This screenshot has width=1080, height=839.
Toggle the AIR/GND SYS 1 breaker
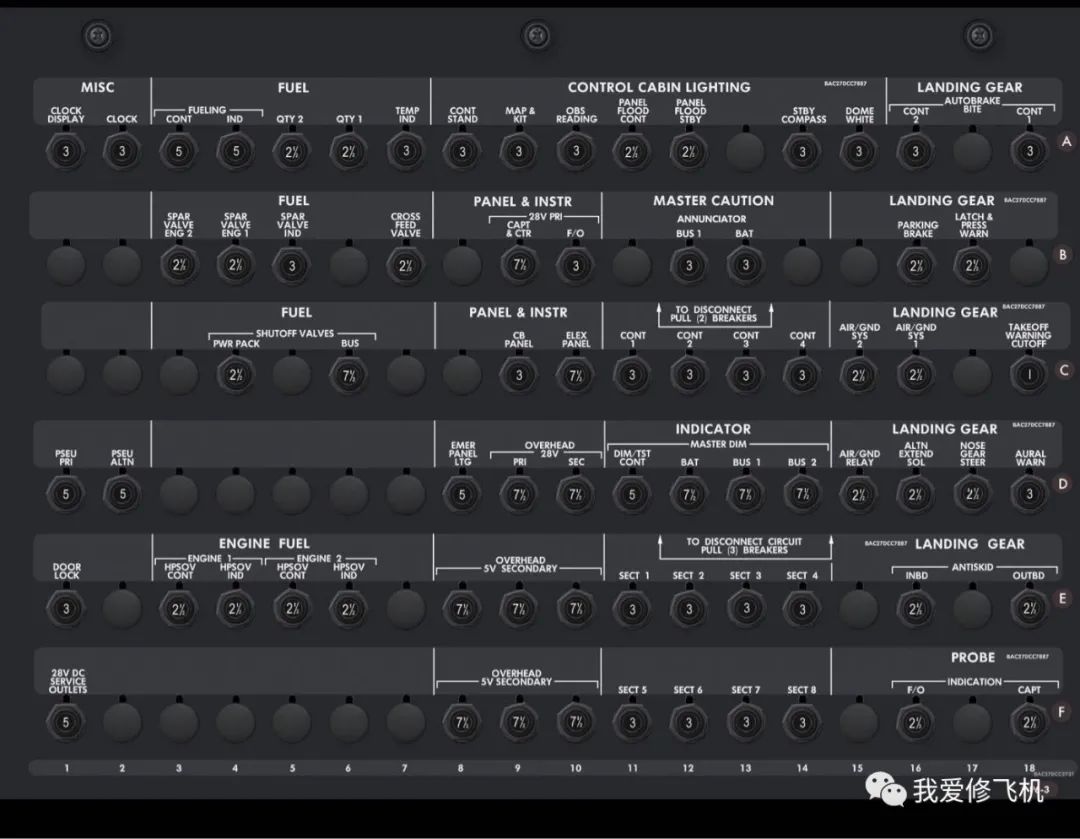coord(915,375)
